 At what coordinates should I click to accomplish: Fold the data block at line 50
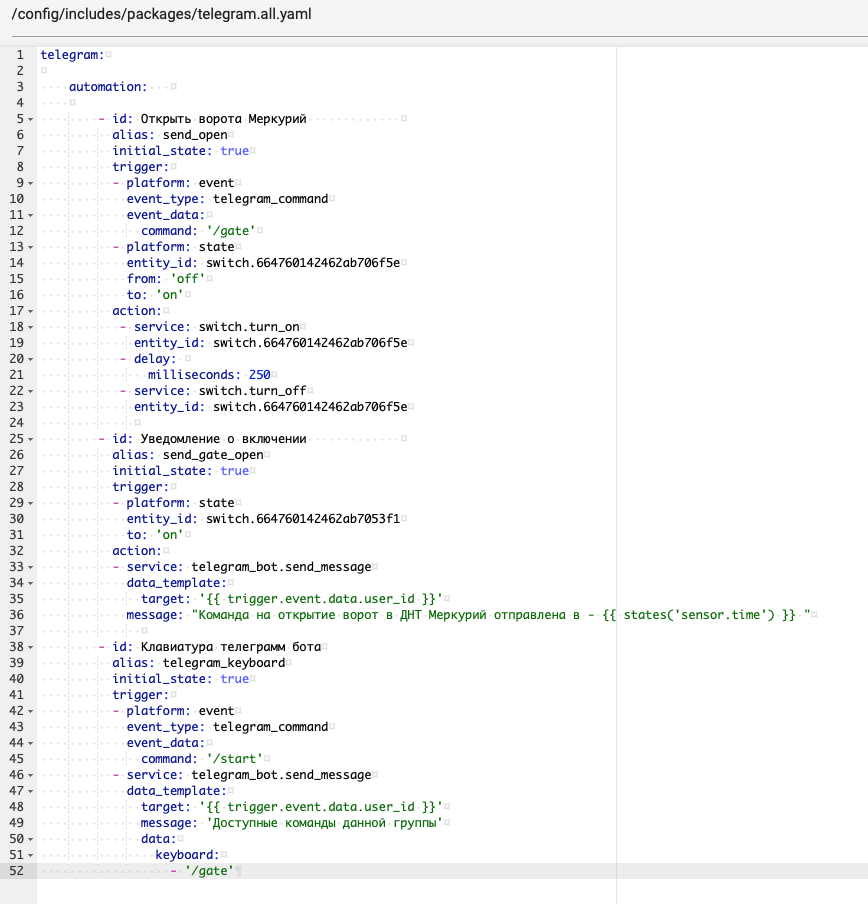[31, 839]
